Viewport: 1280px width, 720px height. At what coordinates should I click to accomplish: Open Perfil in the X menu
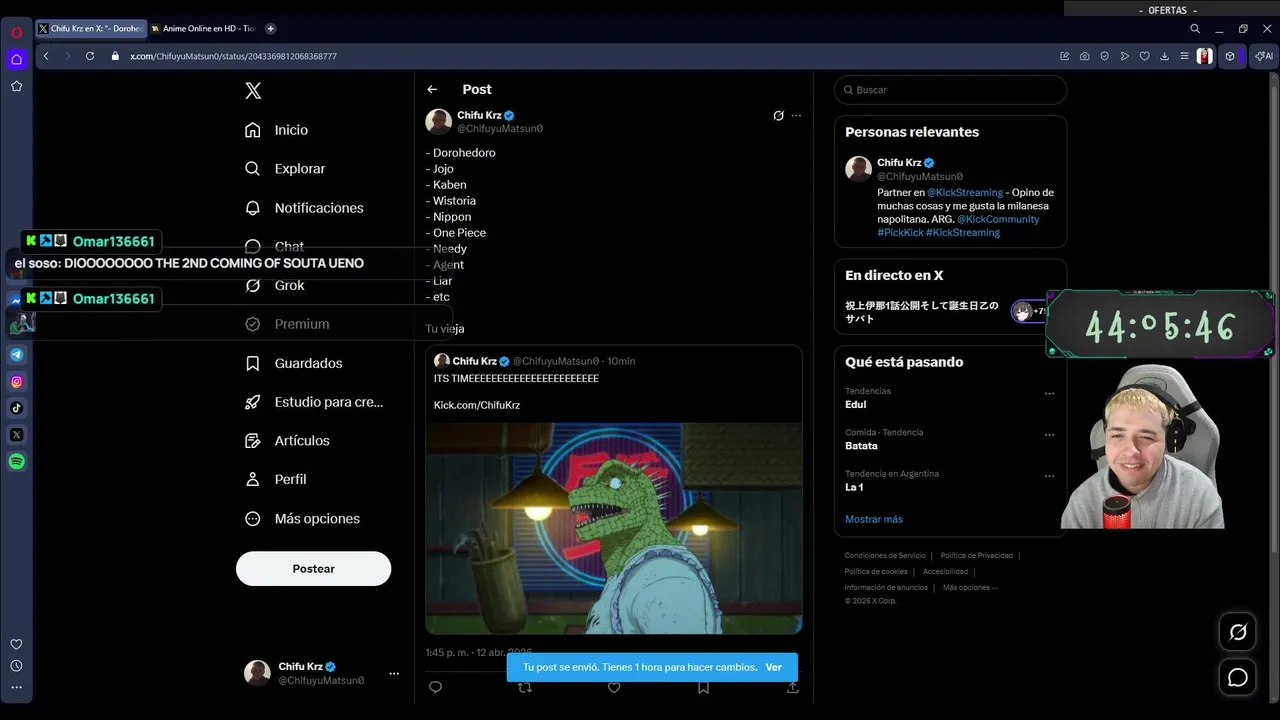tap(277, 480)
